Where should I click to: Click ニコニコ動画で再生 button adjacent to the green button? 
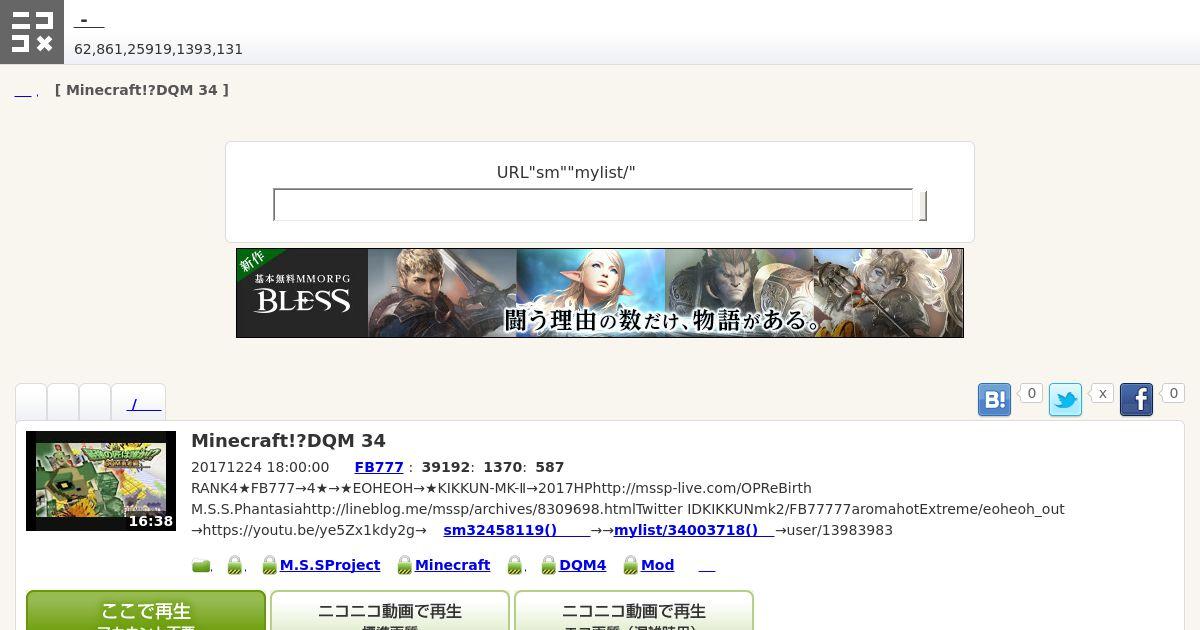click(390, 611)
